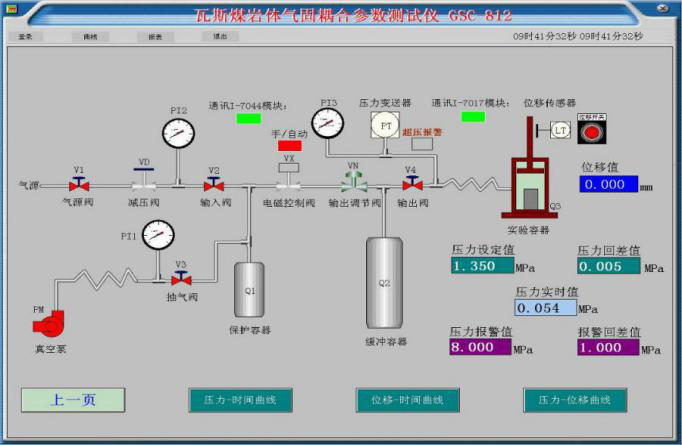Open the V2 input valve

213,185
